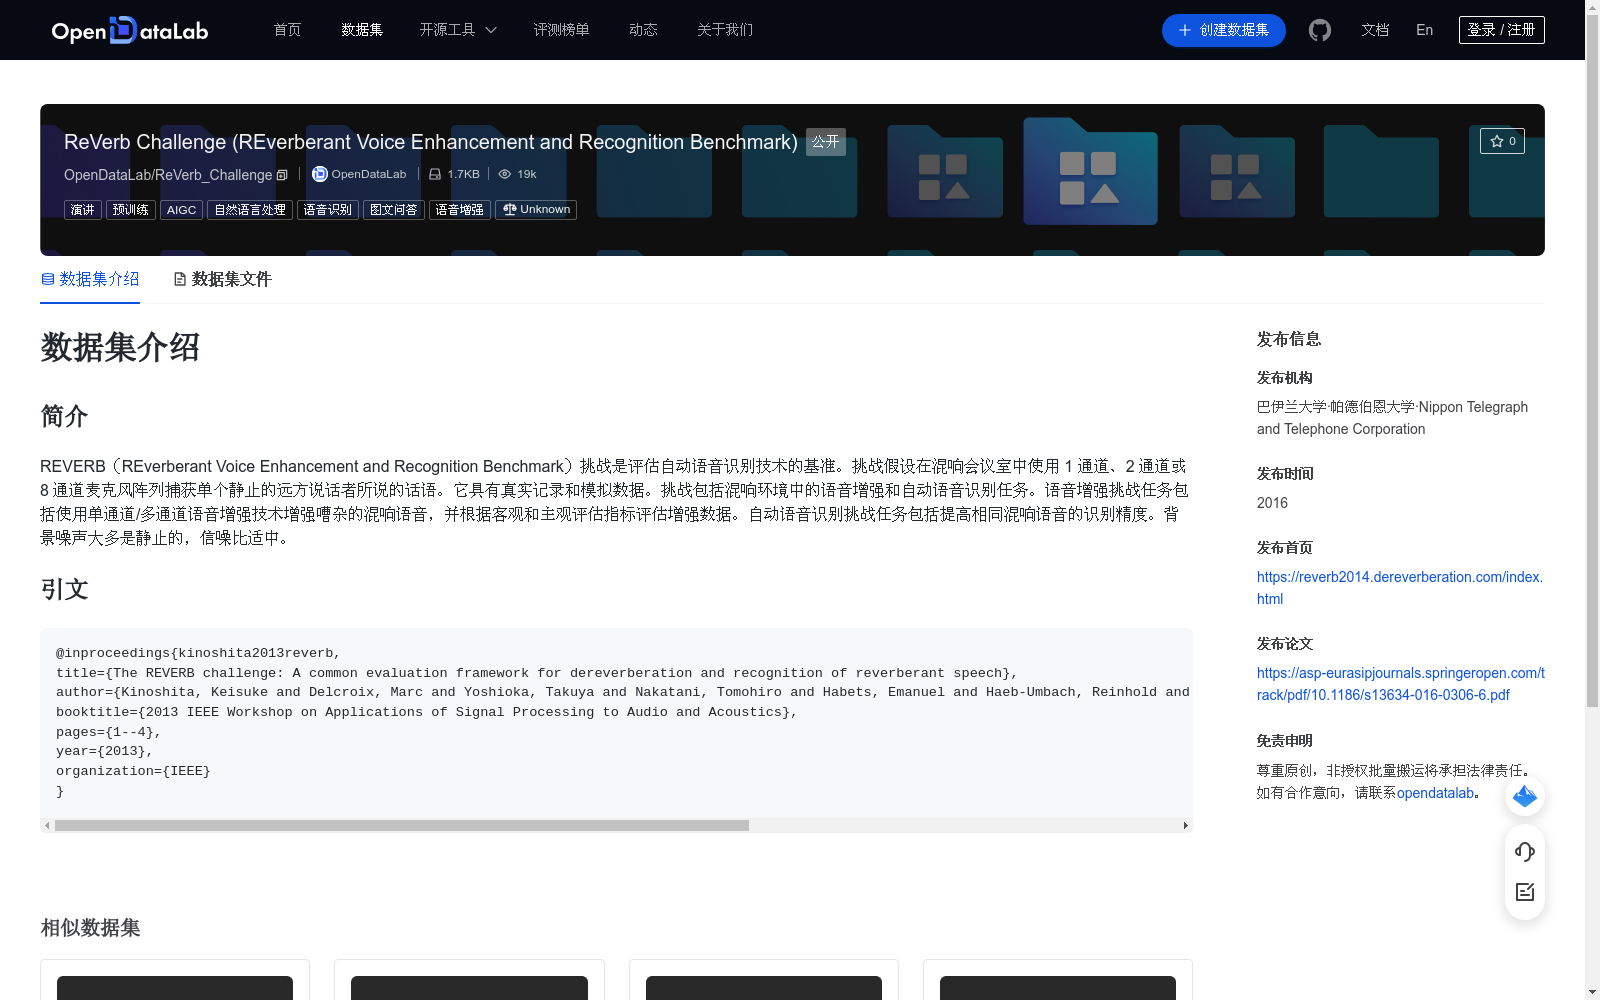Open the springeropen paper PDF link
The height and width of the screenshot is (1000, 1600).
[x=1400, y=684]
